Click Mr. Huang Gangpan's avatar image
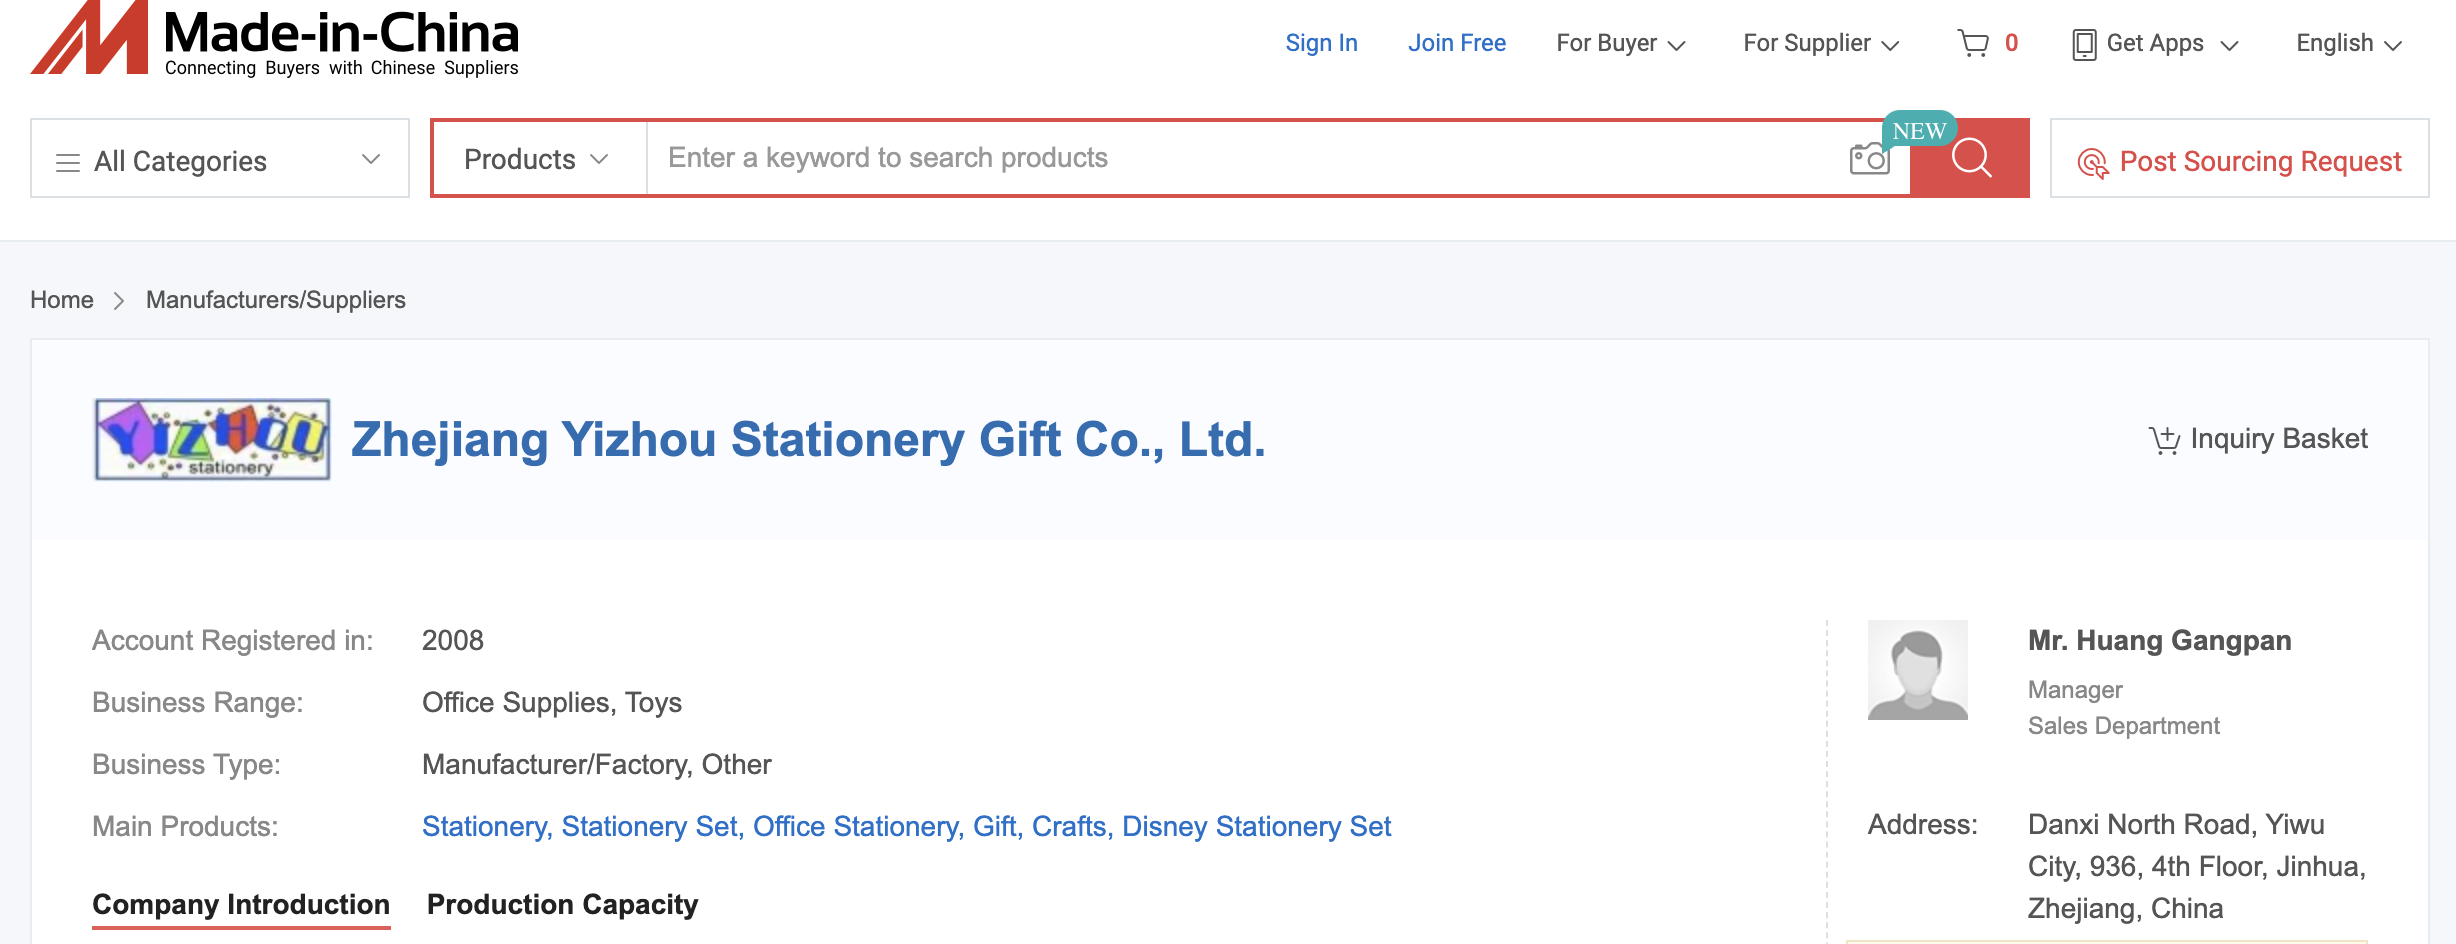This screenshot has width=2456, height=944. (x=1917, y=670)
